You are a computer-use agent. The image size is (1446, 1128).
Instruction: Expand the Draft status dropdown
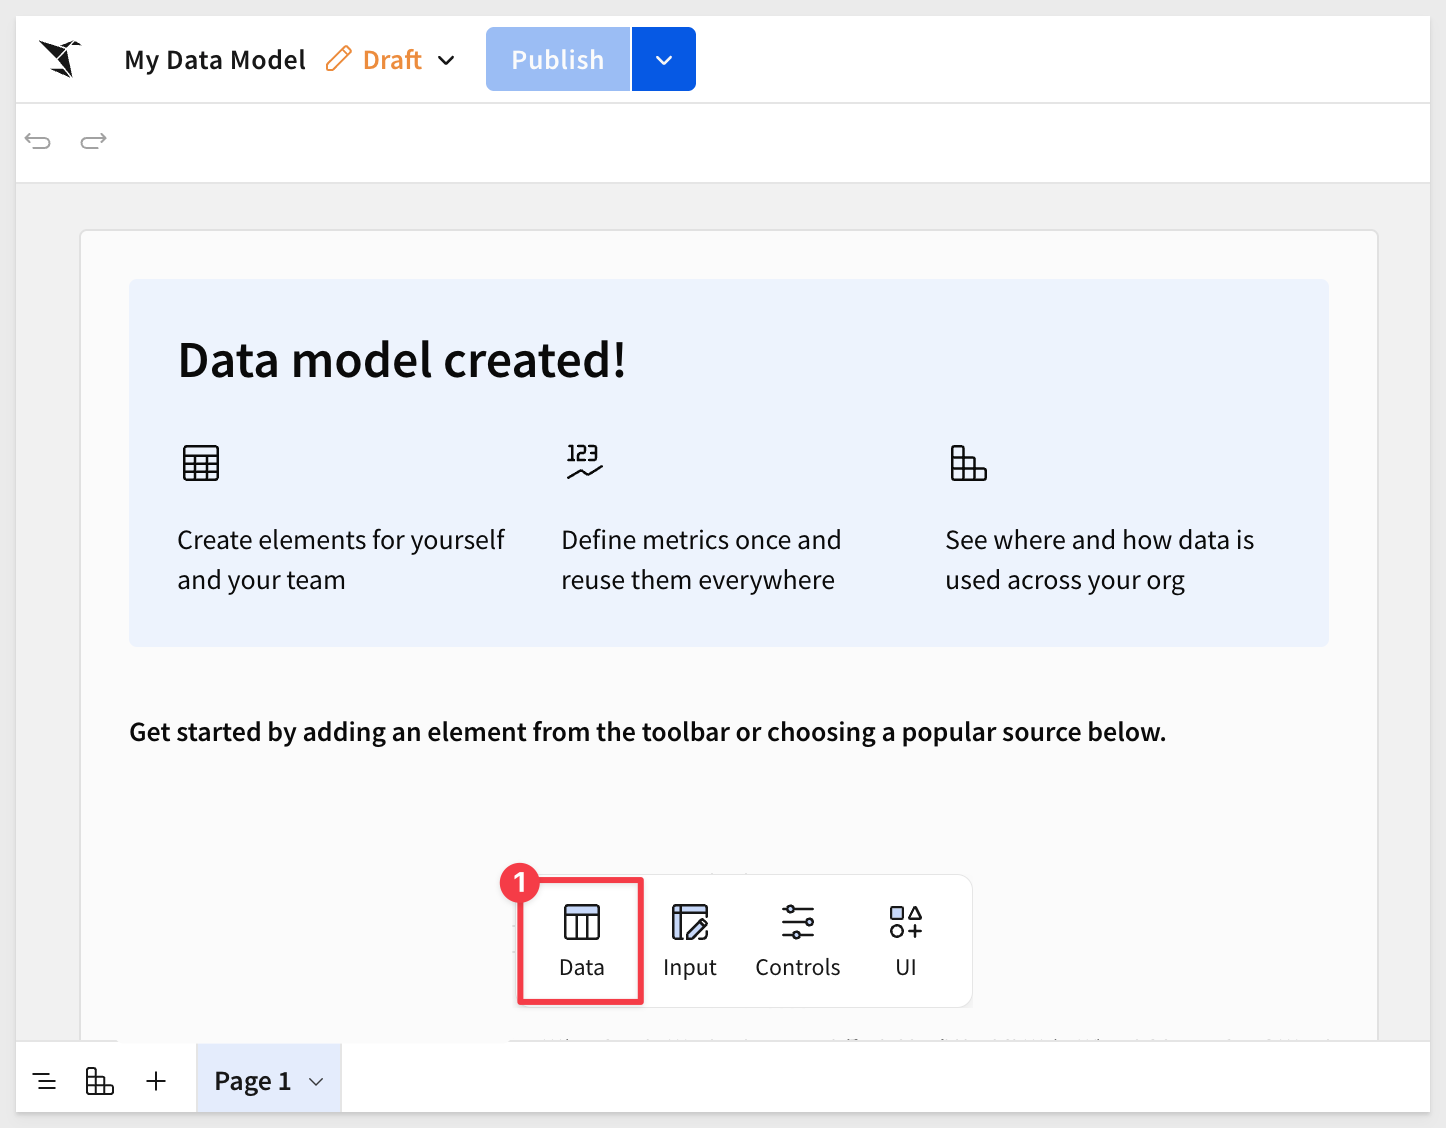point(446,60)
